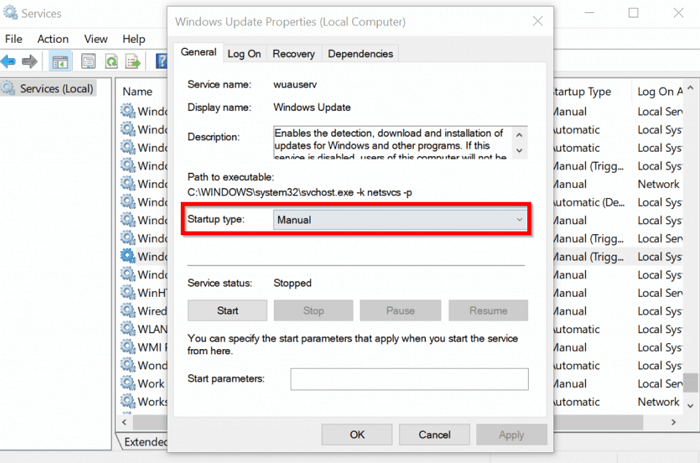
Task: Click the Refresh toolbar icon in Services
Action: pos(111,61)
